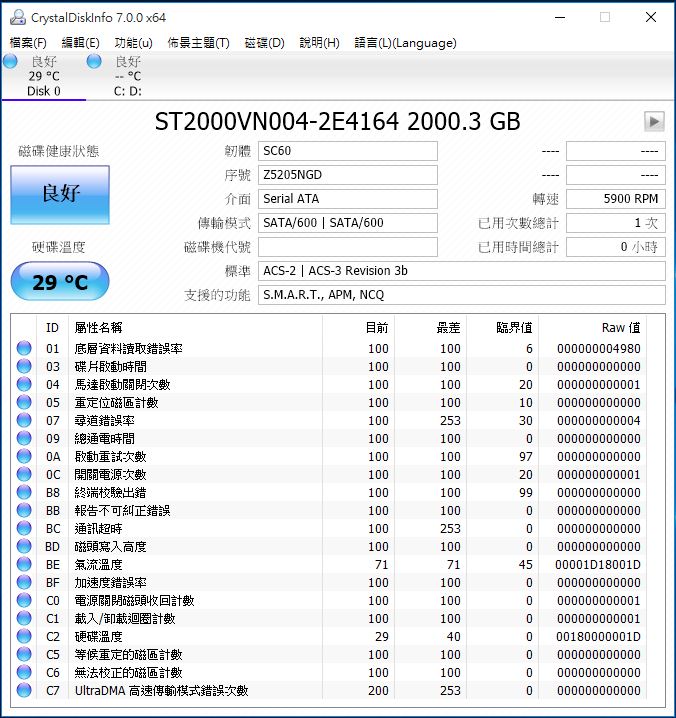Viewport: 676px width, 718px height.
Task: Open the 佈景主題(T) menu
Action: [x=198, y=43]
